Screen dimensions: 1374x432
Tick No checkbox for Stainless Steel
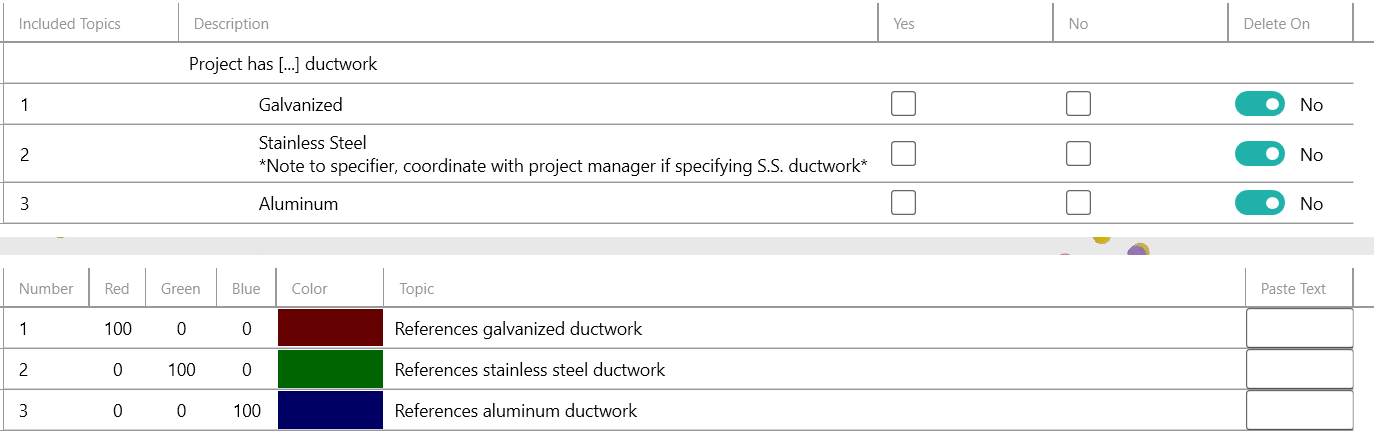(1078, 154)
